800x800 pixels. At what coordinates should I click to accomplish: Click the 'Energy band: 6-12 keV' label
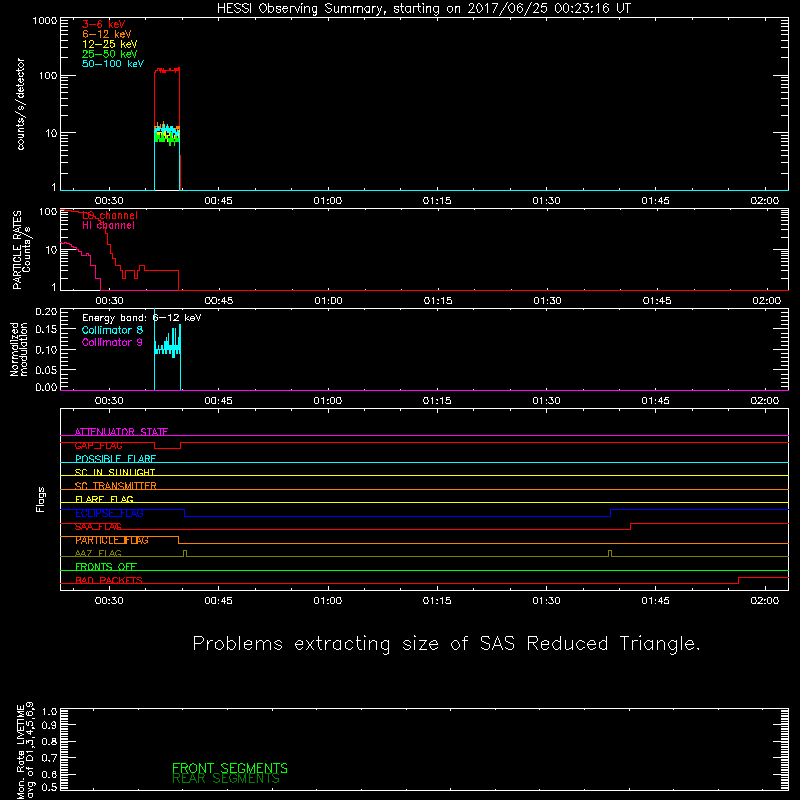click(x=142, y=318)
